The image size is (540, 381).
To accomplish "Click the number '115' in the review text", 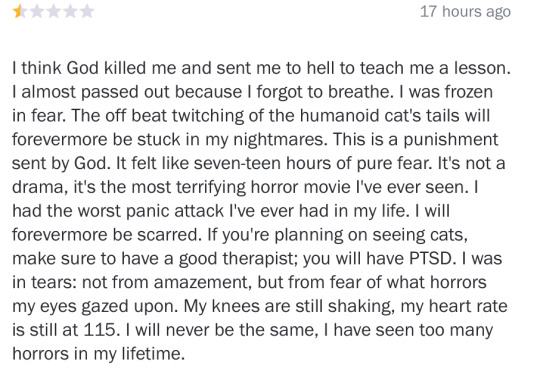I will (x=100, y=330).
